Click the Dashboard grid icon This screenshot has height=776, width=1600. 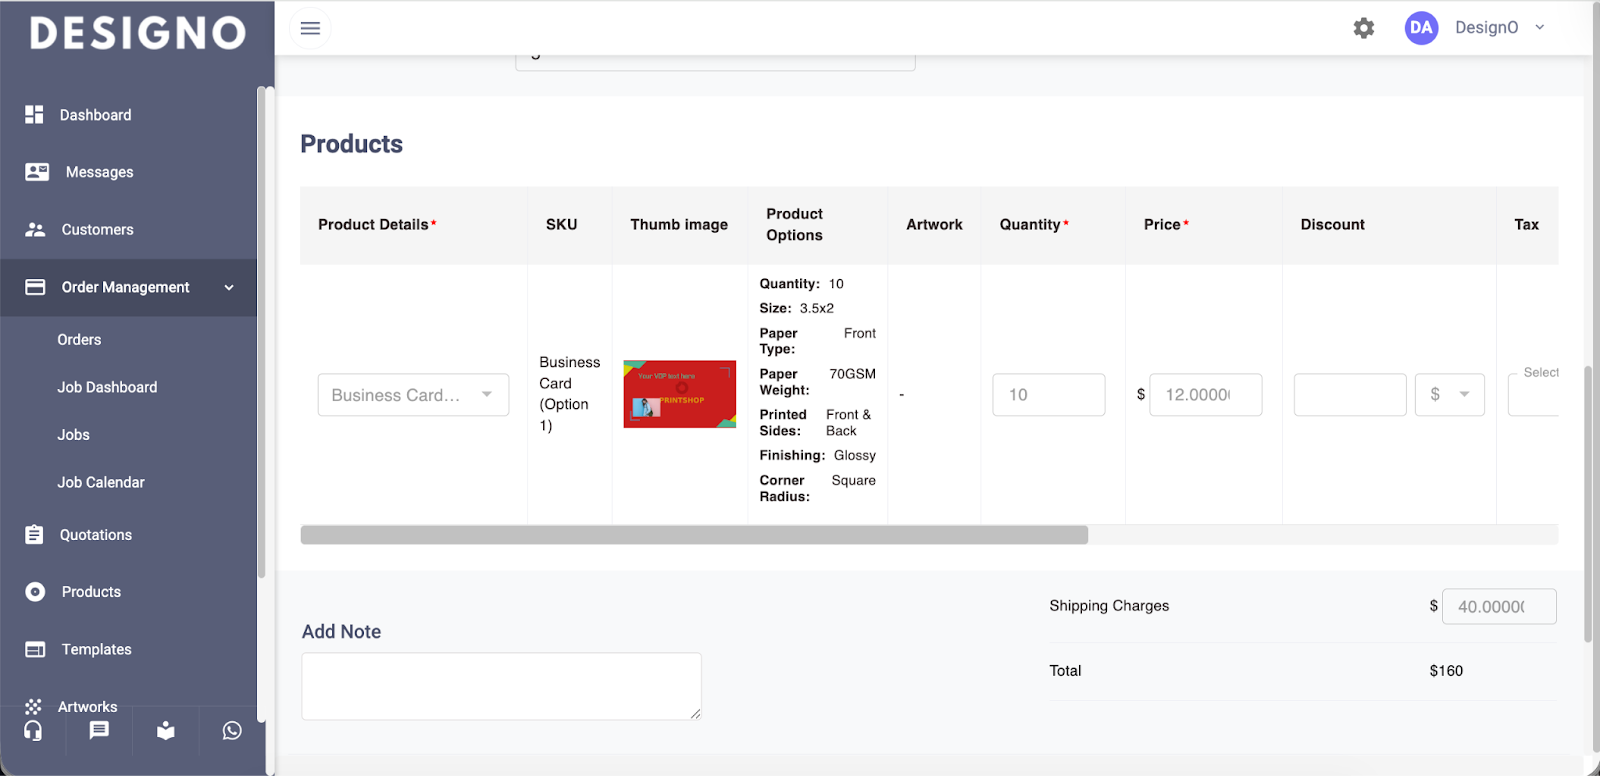34,115
